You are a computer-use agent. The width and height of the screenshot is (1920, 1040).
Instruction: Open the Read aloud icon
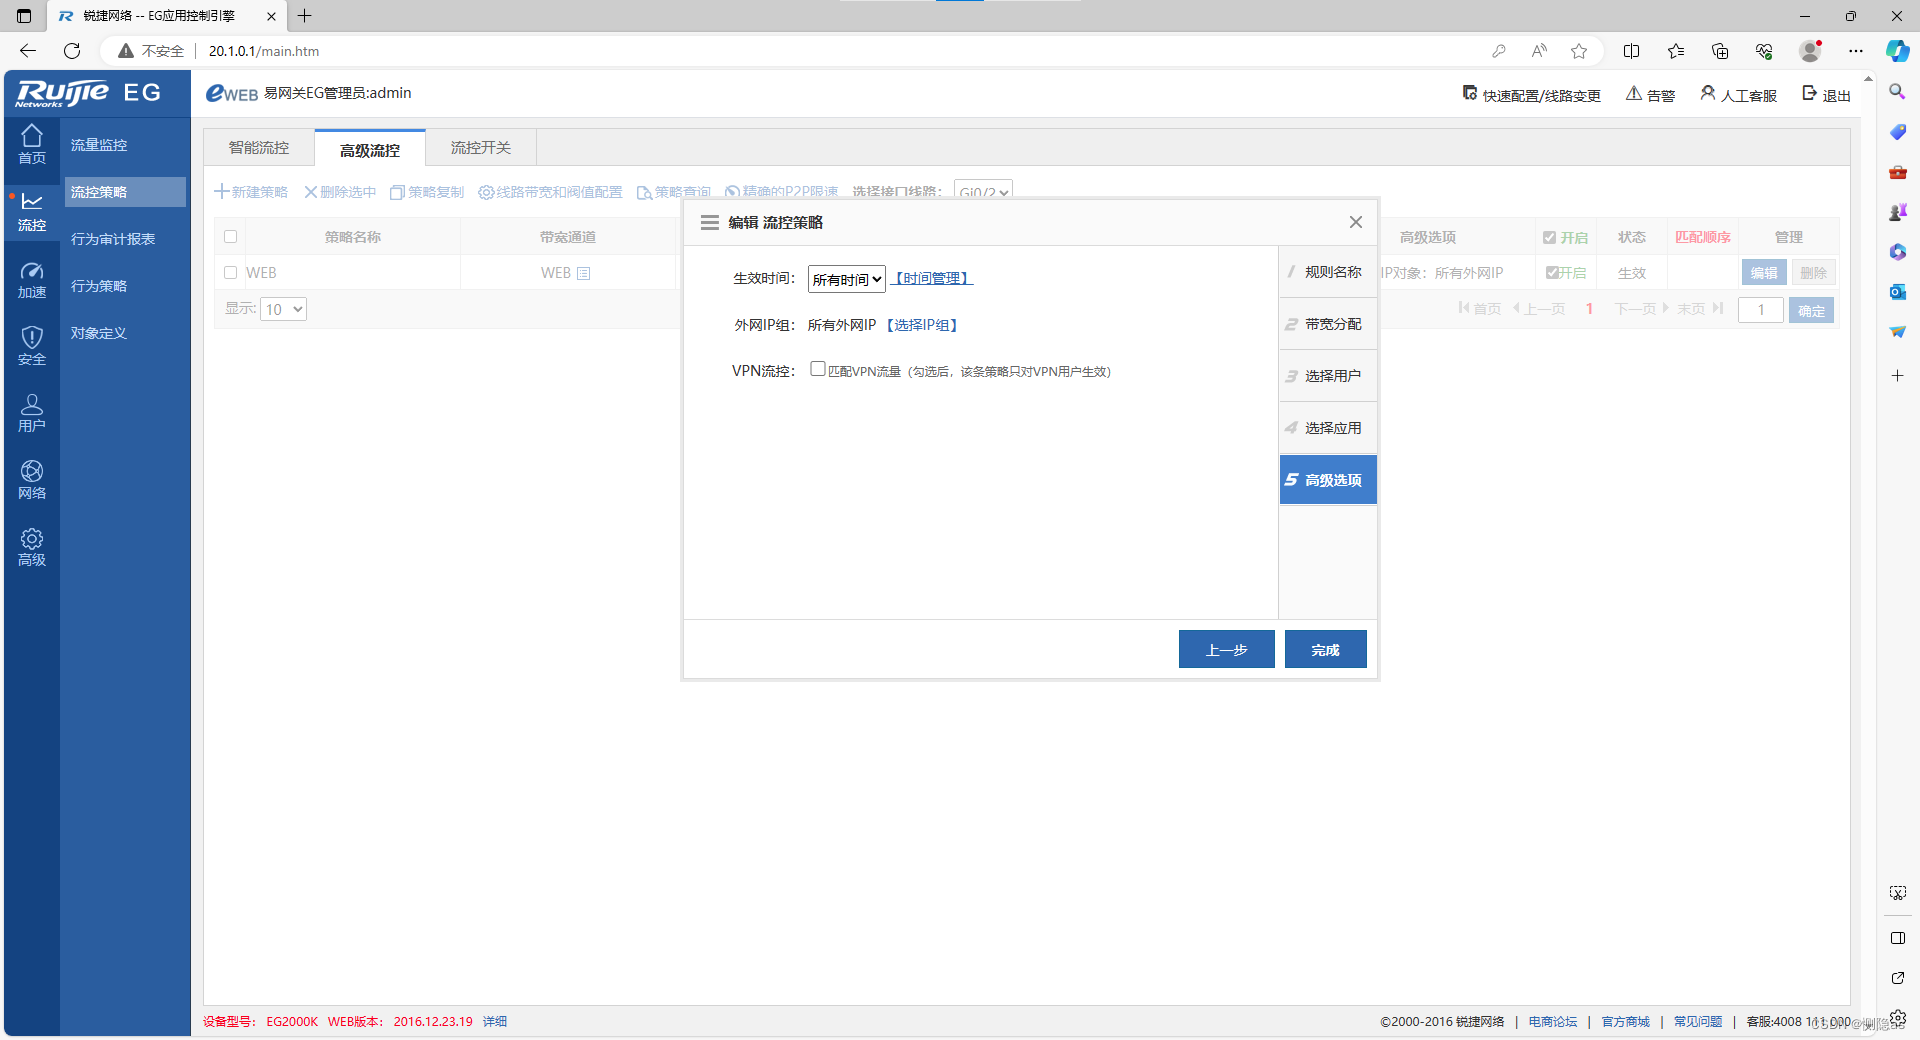pos(1539,51)
